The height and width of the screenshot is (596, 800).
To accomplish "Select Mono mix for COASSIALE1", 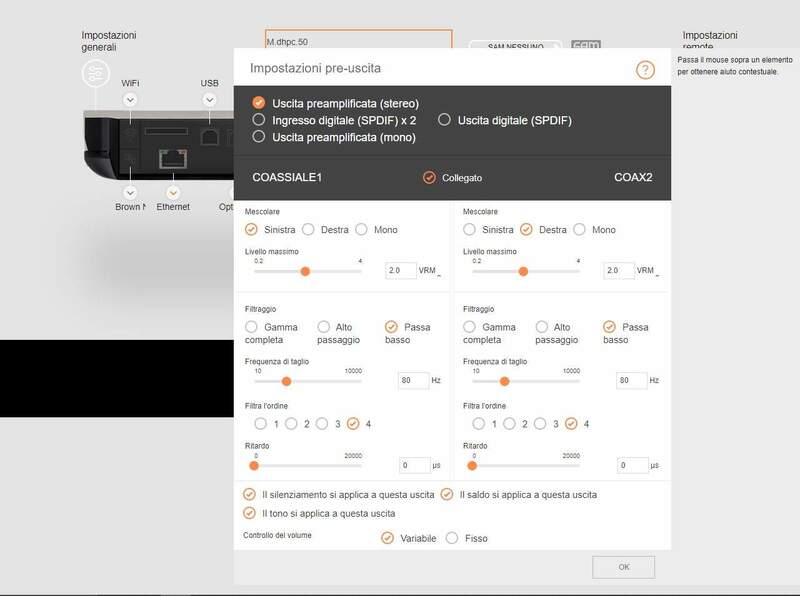I will click(361, 229).
